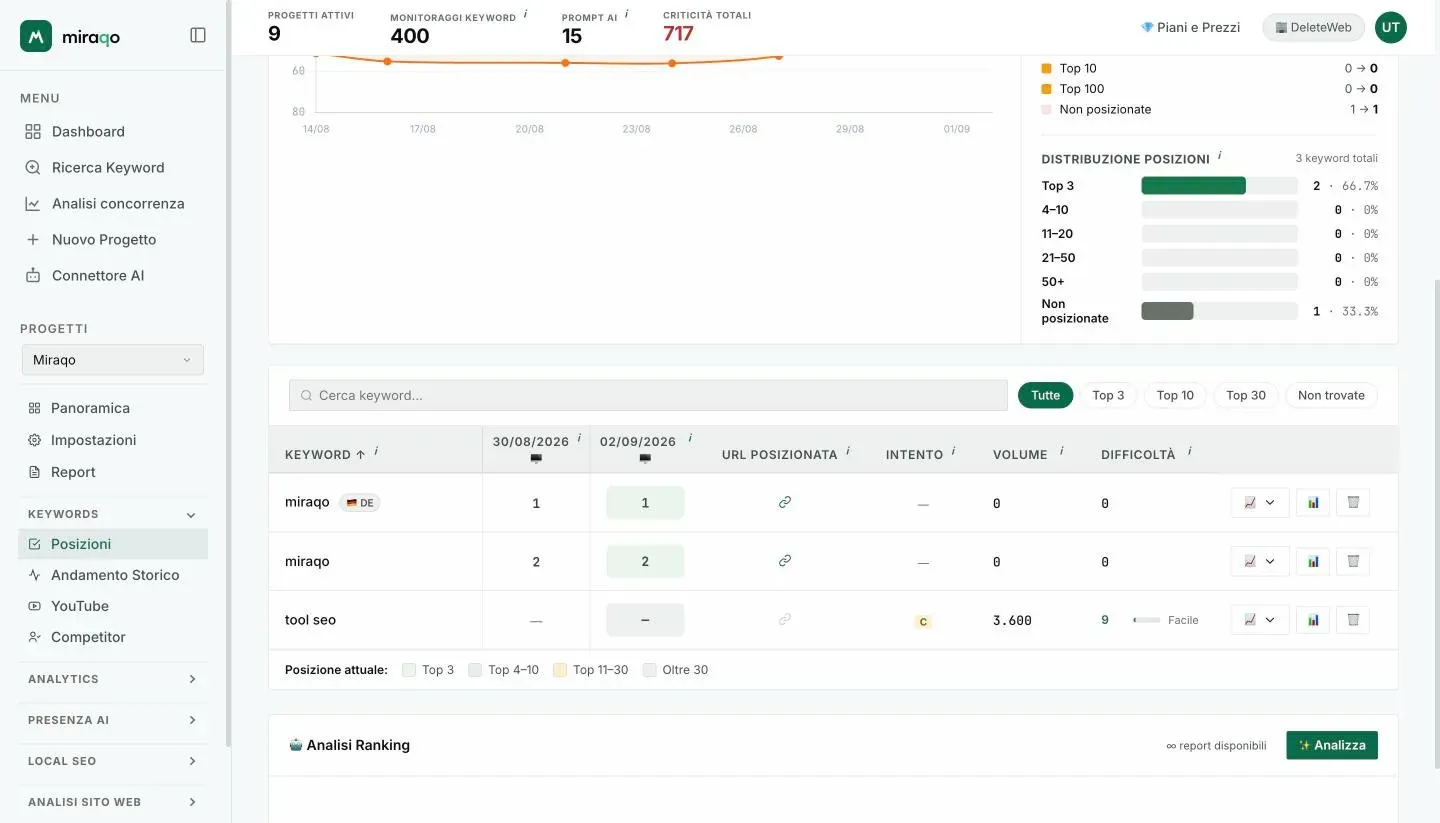Click info icon beside INTENTO header
Screen dimensions: 1440x823
coord(954,451)
